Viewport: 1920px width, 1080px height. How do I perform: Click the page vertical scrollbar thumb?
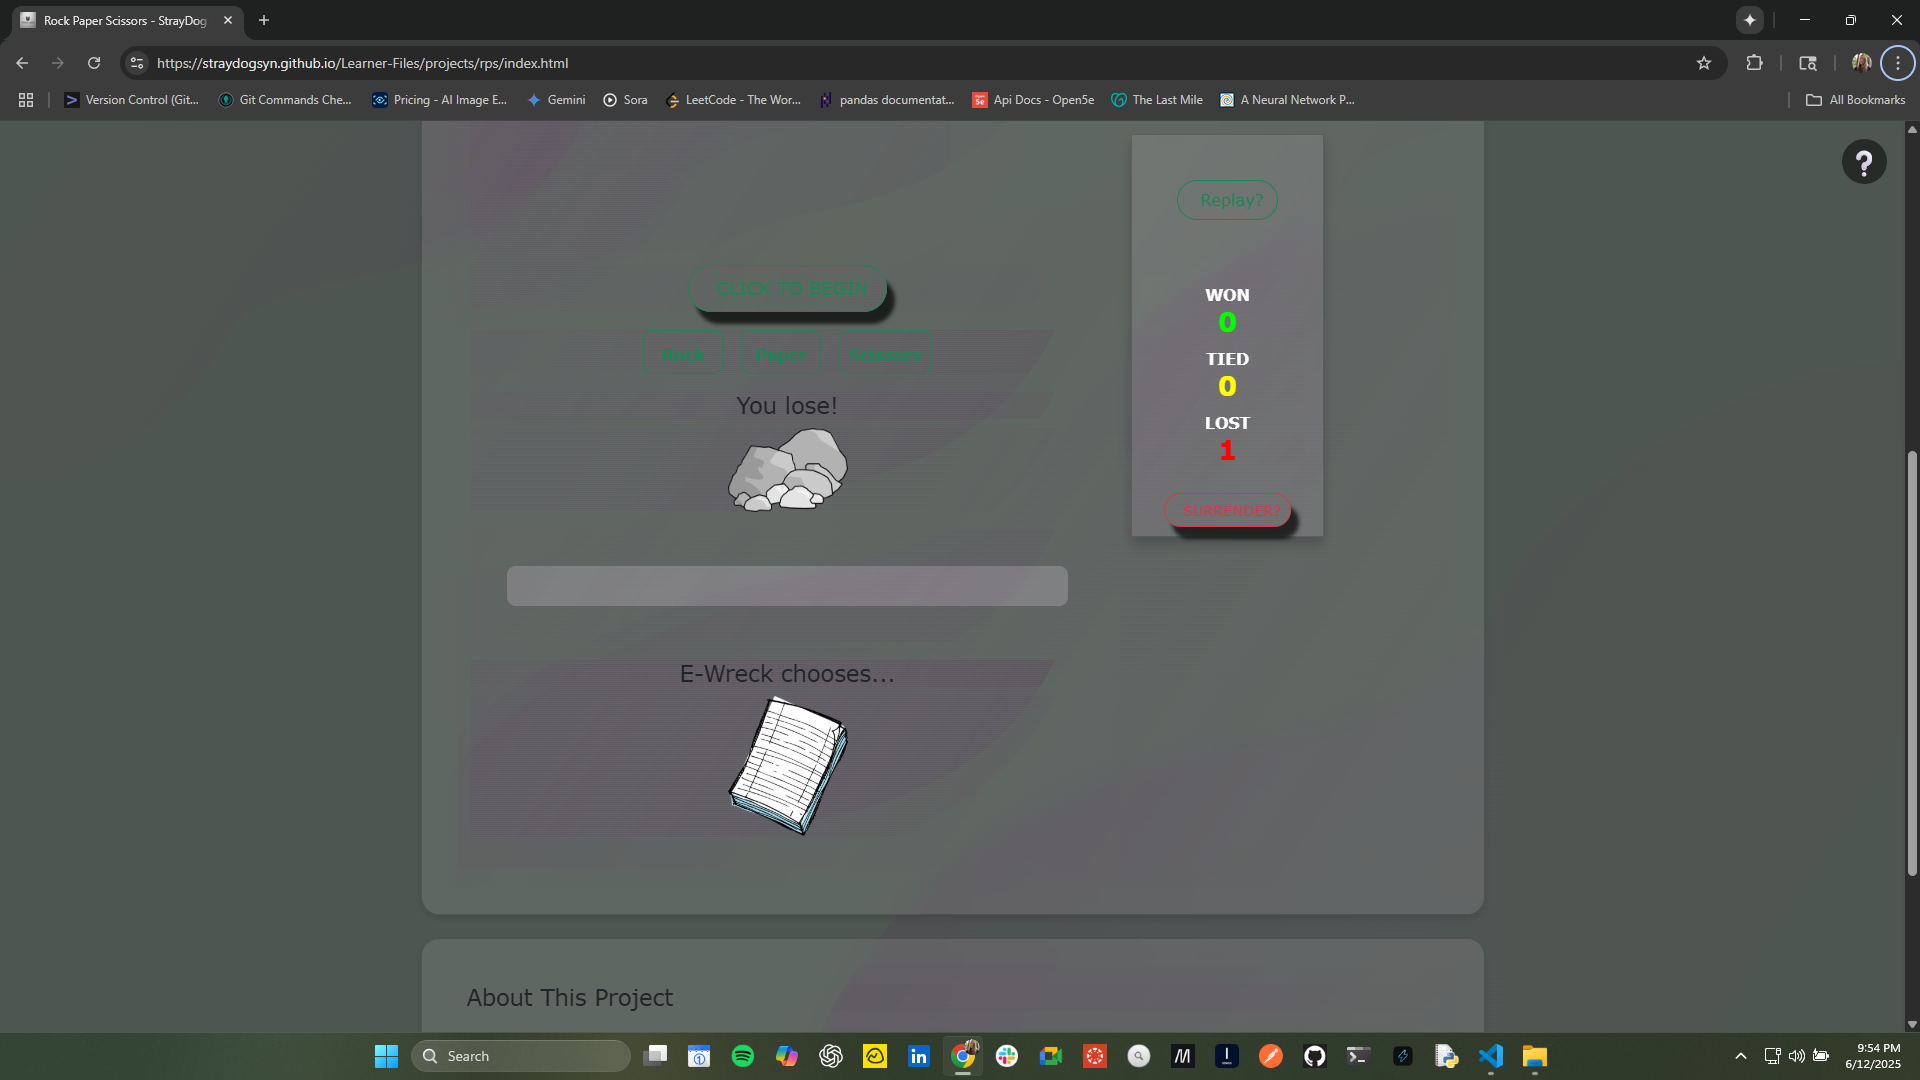point(1912,663)
